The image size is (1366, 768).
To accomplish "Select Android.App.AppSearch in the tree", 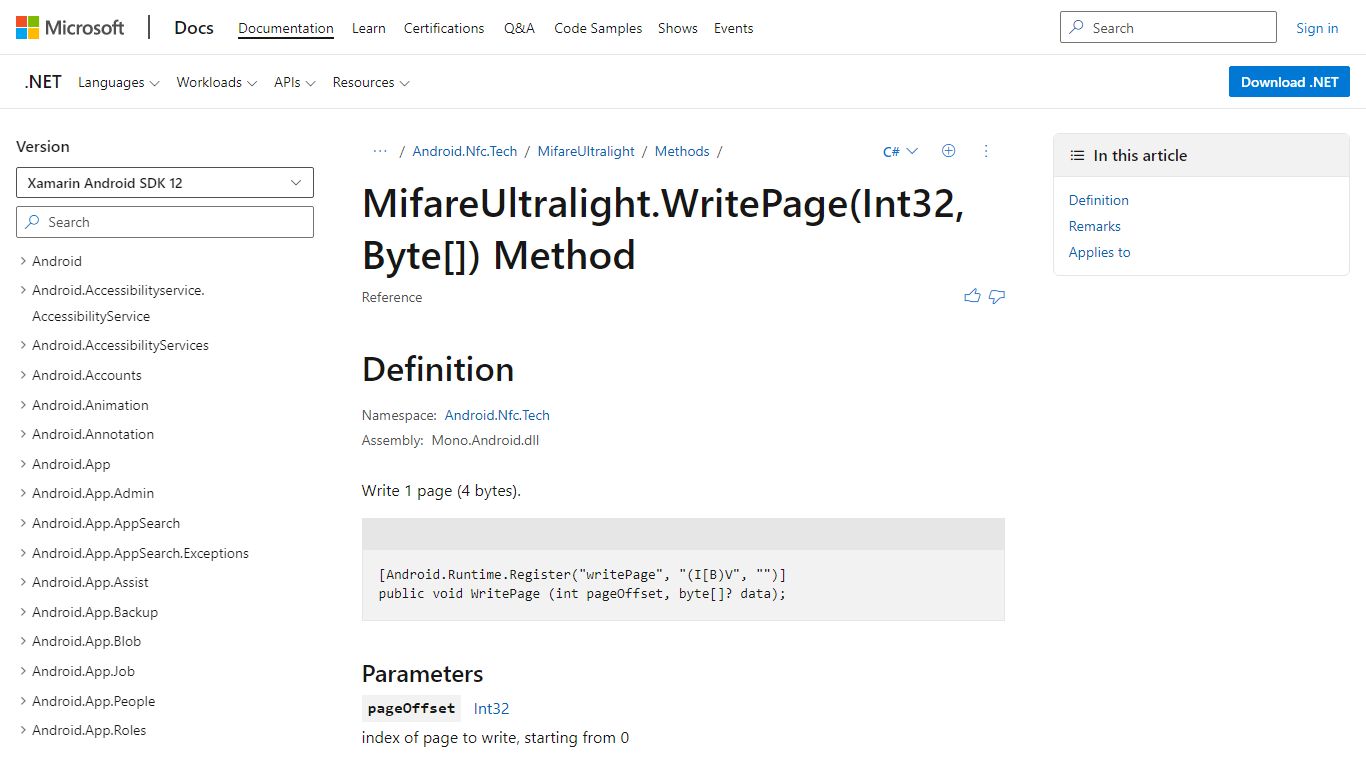I will (106, 523).
